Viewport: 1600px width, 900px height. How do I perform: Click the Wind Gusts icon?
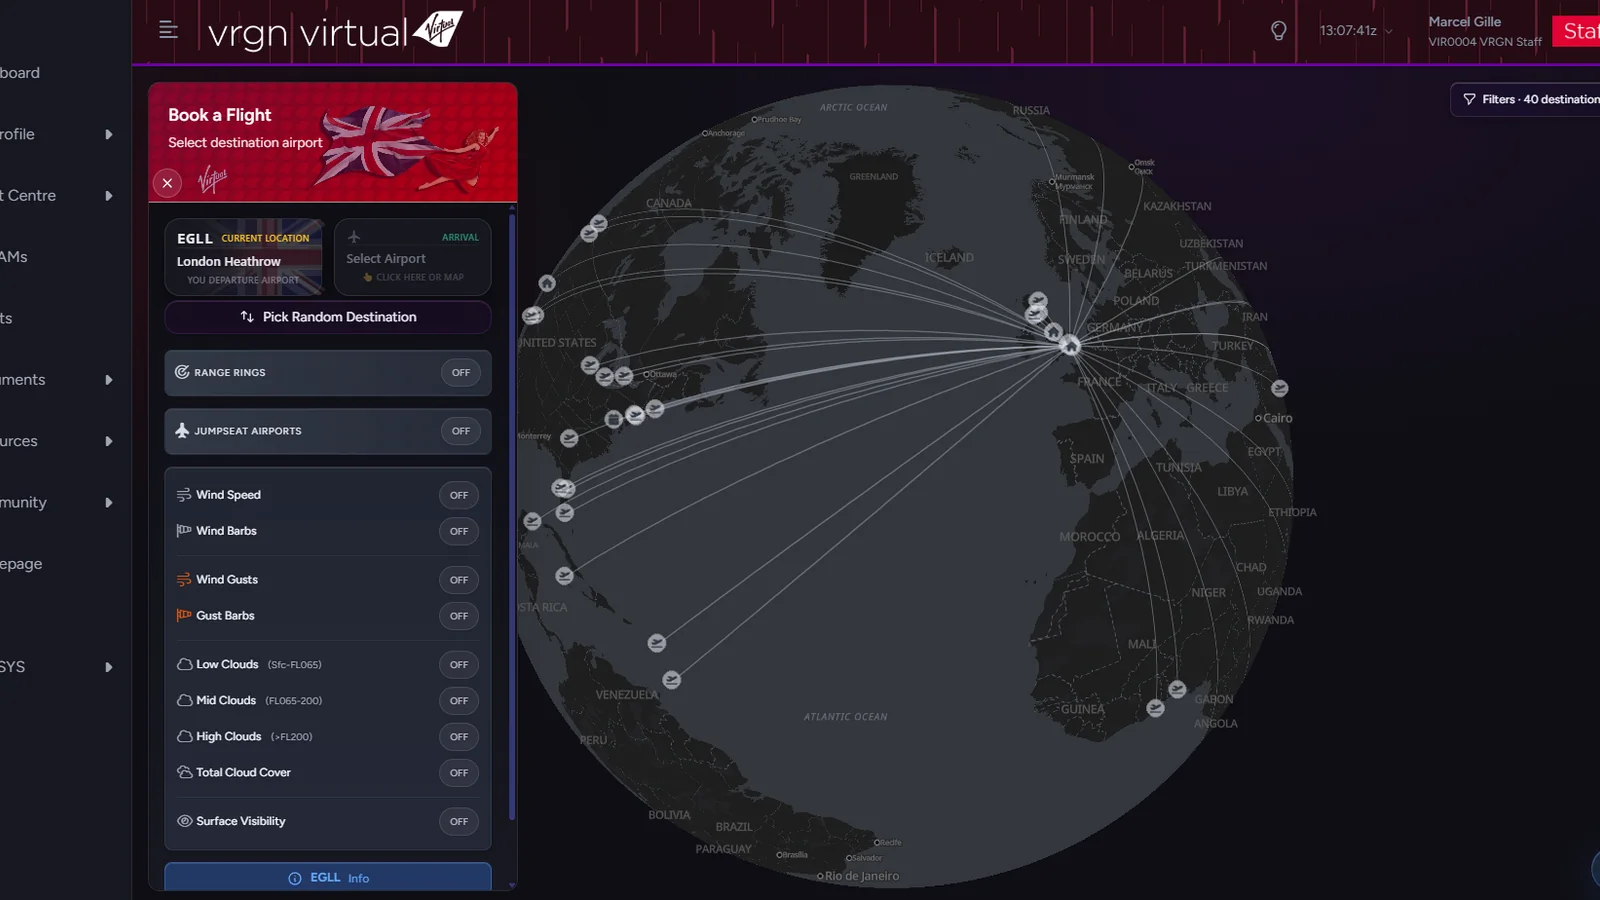pos(184,580)
